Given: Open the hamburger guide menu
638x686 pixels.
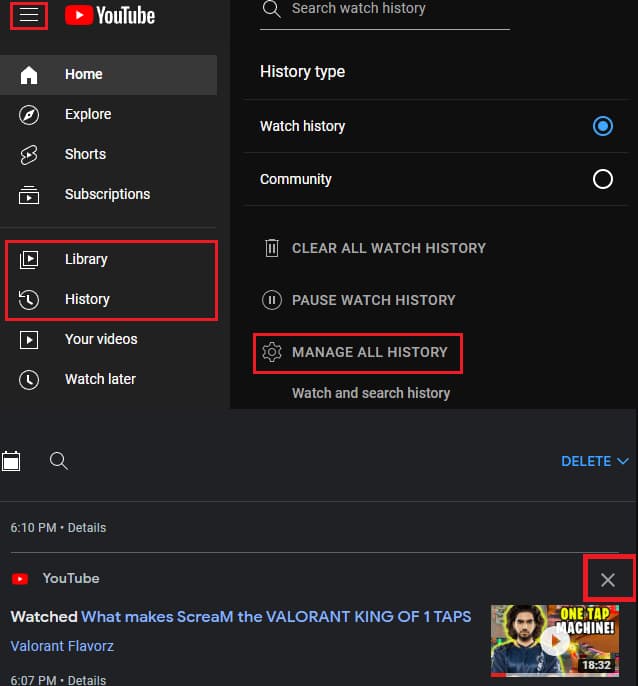Looking at the screenshot, I should (x=29, y=15).
